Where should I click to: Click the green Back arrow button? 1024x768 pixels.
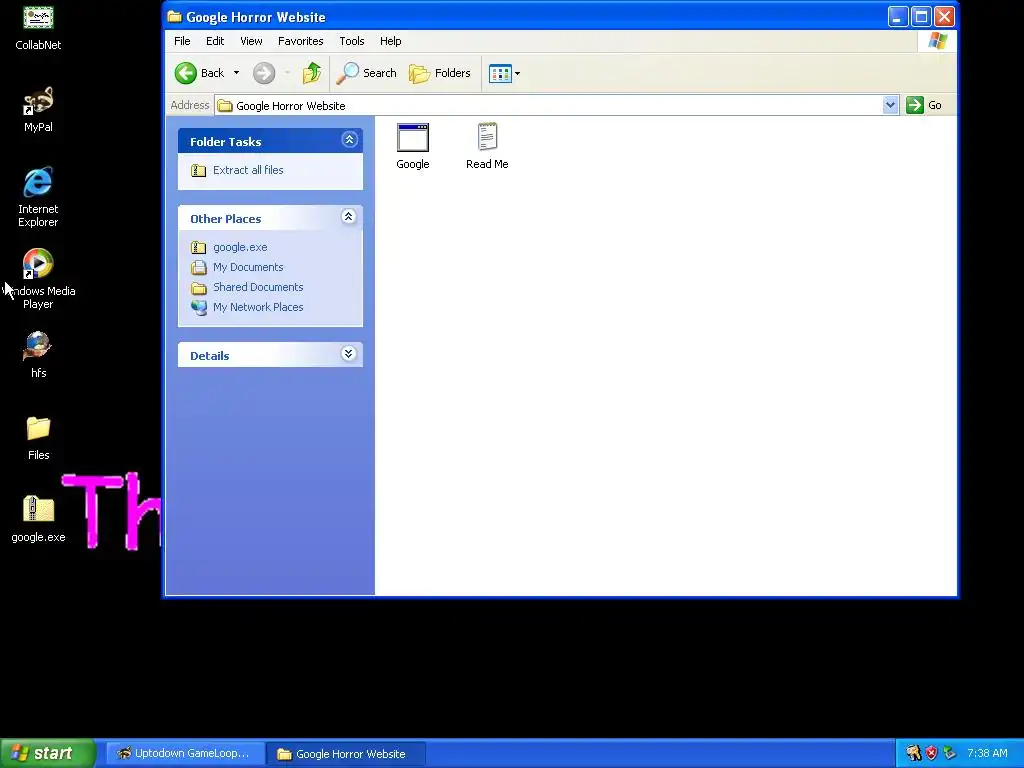[186, 73]
